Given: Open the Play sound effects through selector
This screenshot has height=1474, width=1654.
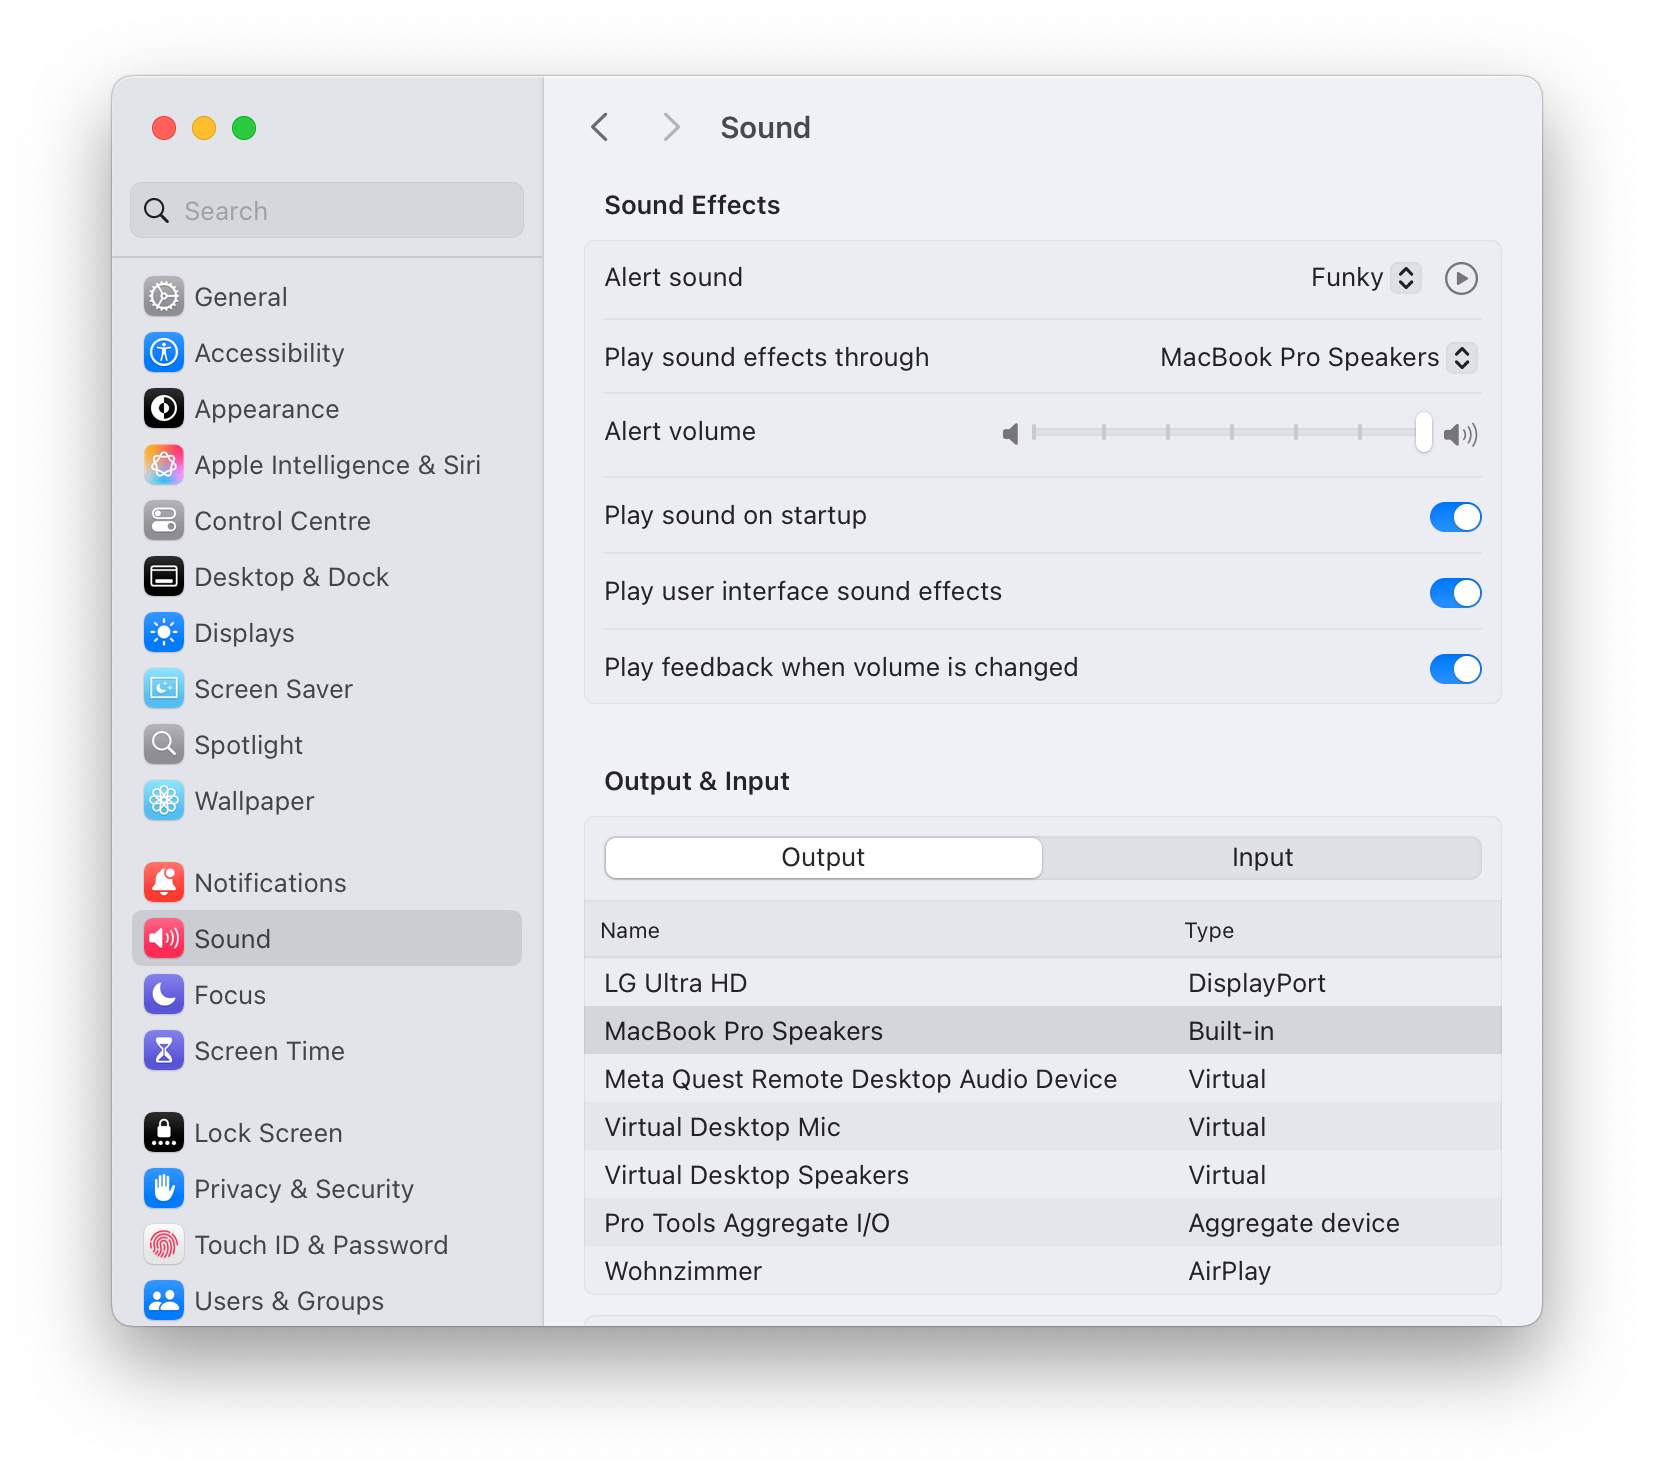Looking at the screenshot, I should pyautogui.click(x=1462, y=357).
